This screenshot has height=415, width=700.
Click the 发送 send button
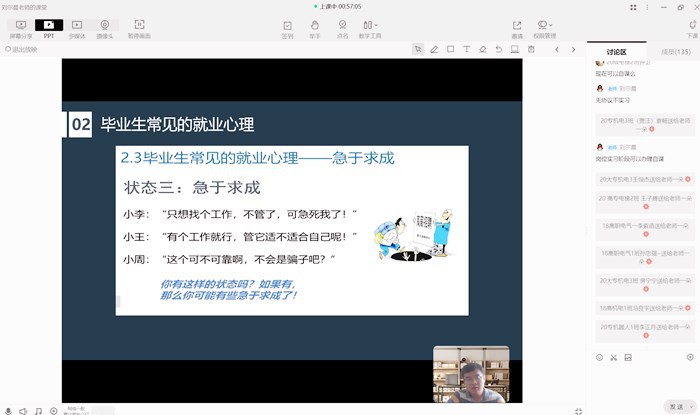coord(676,408)
